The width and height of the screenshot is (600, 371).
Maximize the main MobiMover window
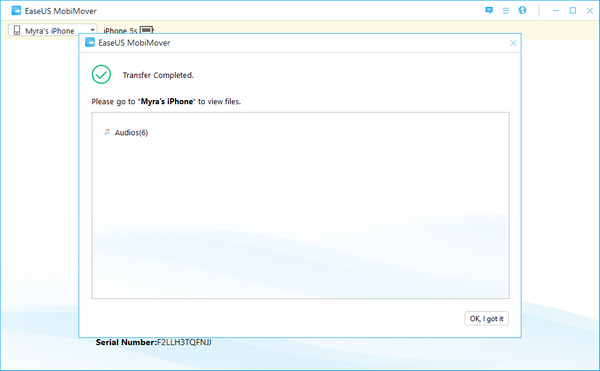tap(573, 10)
